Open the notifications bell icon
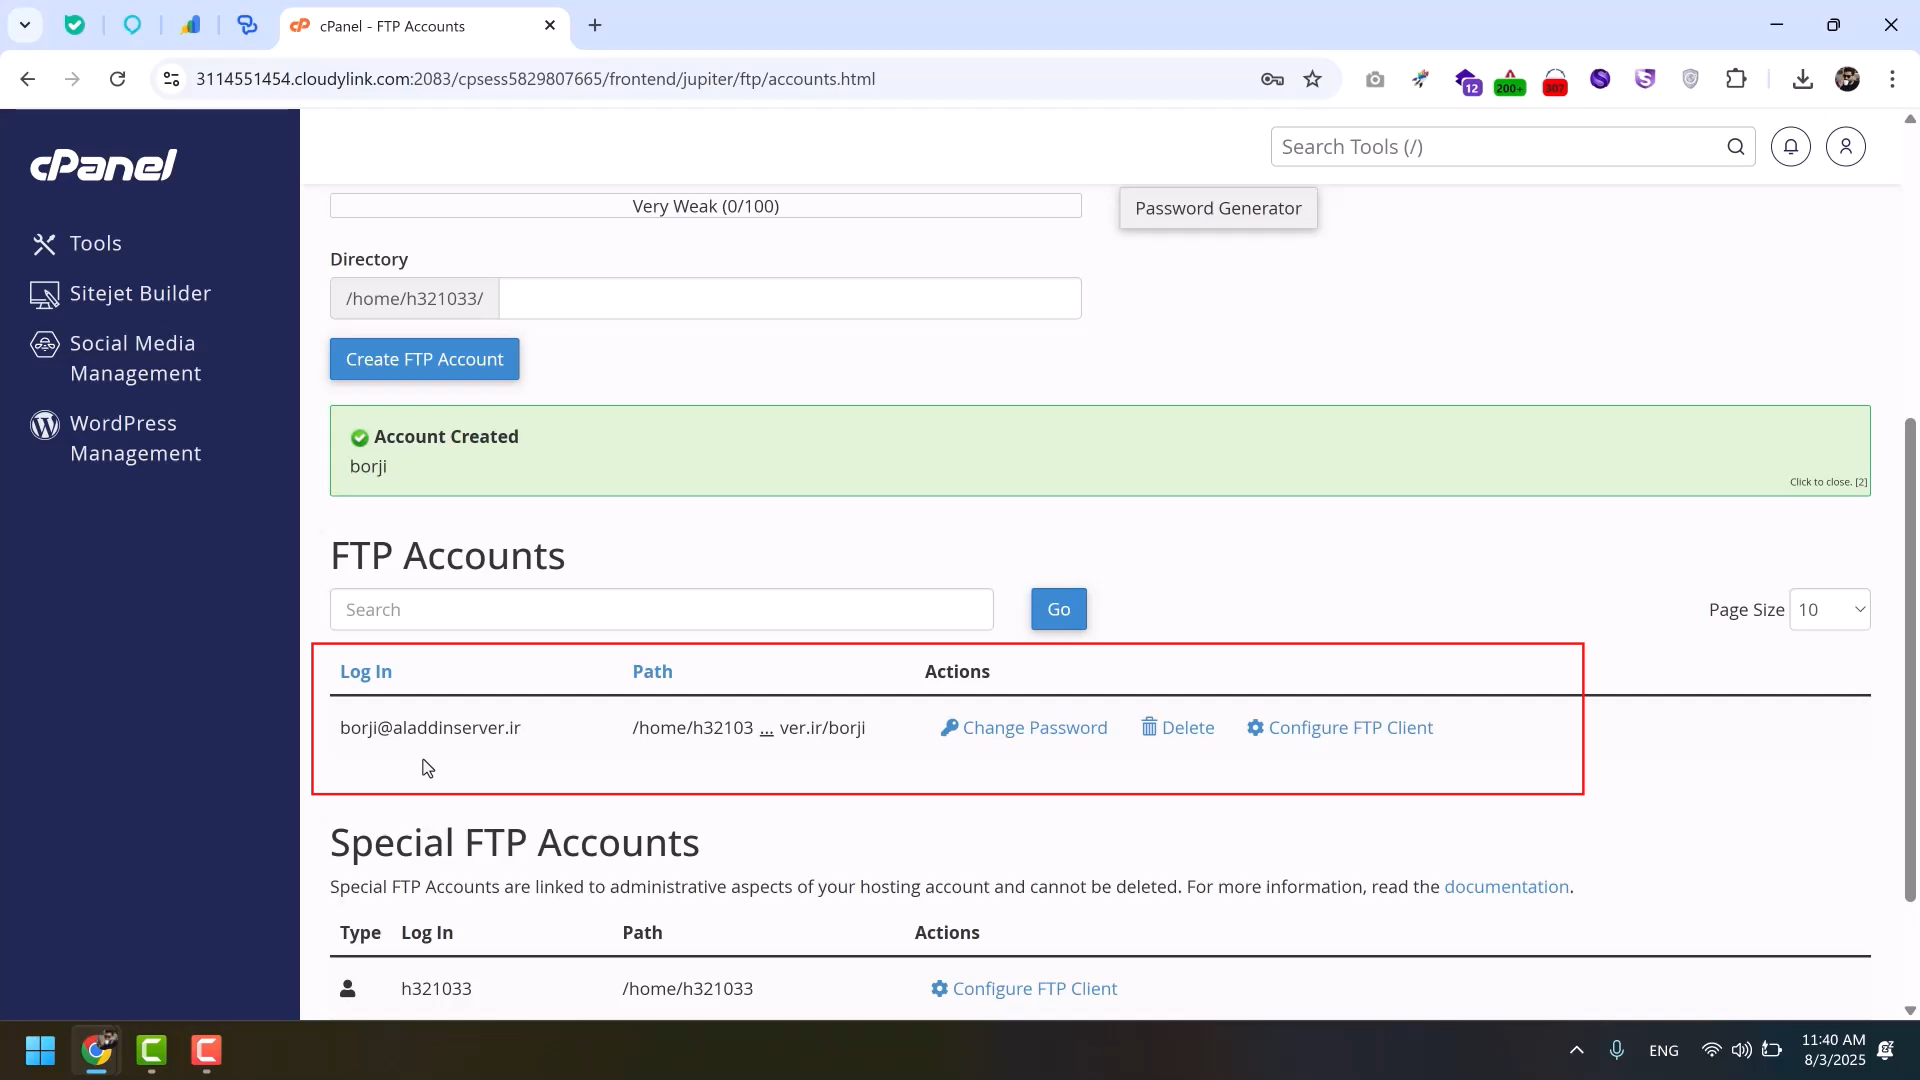 click(1791, 147)
